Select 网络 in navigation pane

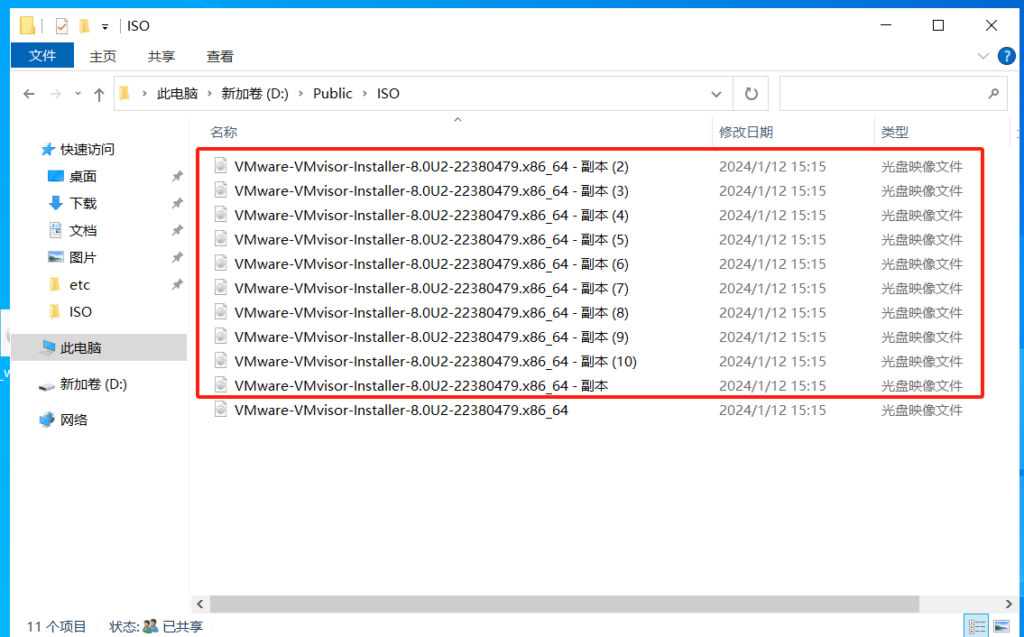pyautogui.click(x=74, y=420)
